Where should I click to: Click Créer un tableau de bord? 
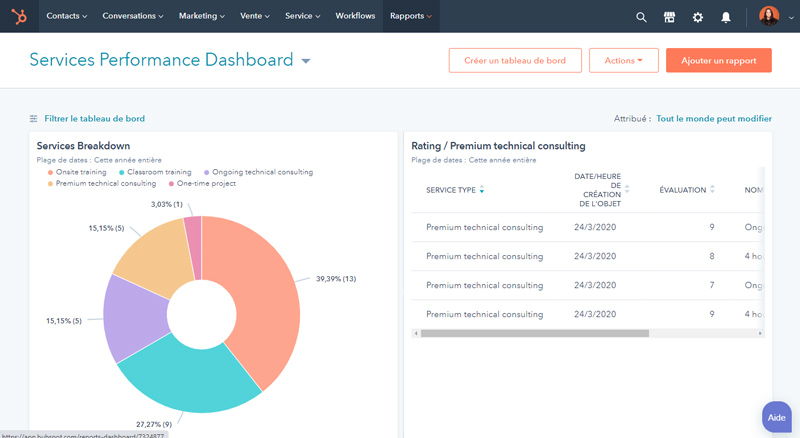click(x=515, y=60)
